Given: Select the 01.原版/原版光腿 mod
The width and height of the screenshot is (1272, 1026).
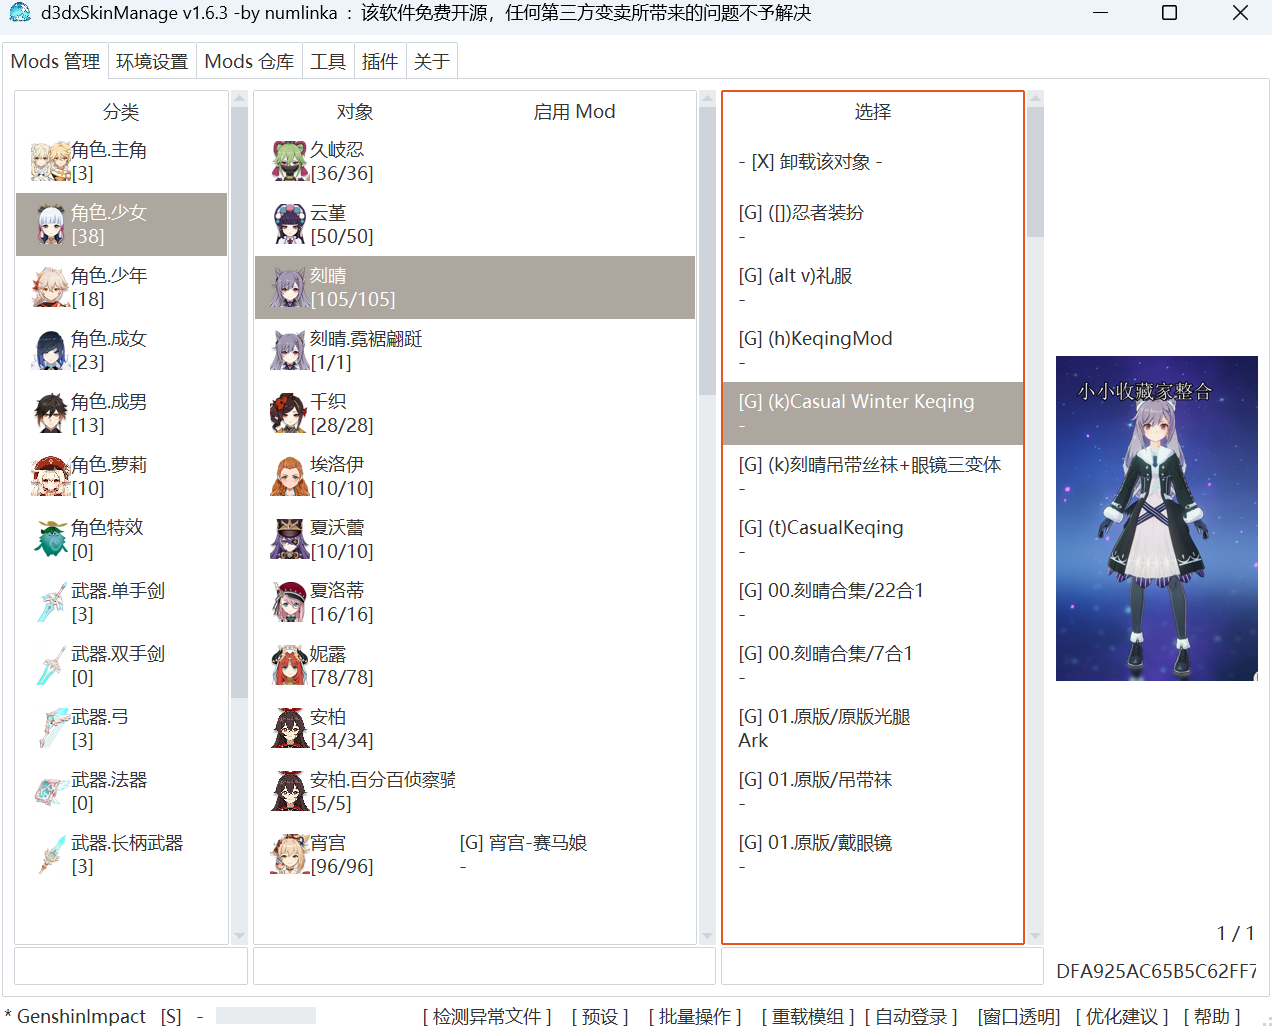Looking at the screenshot, I should [x=873, y=729].
